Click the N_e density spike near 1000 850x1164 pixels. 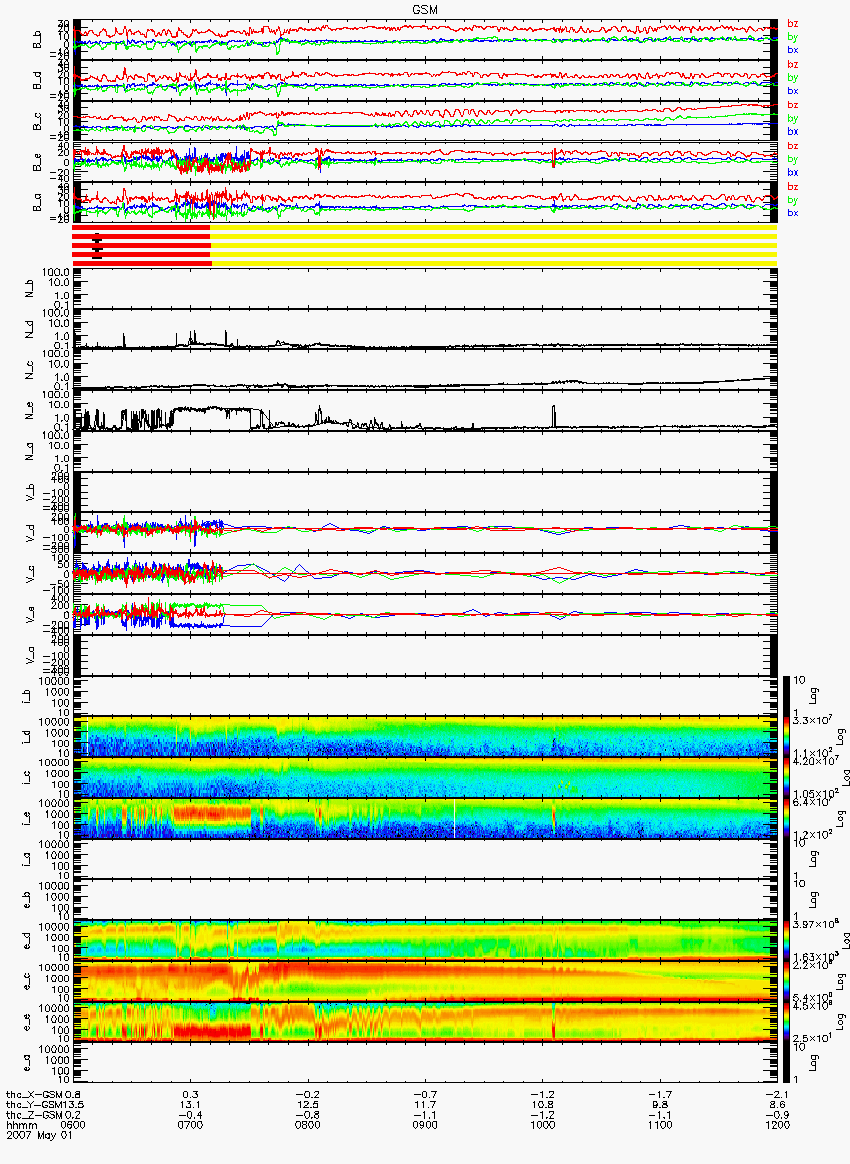tap(554, 416)
